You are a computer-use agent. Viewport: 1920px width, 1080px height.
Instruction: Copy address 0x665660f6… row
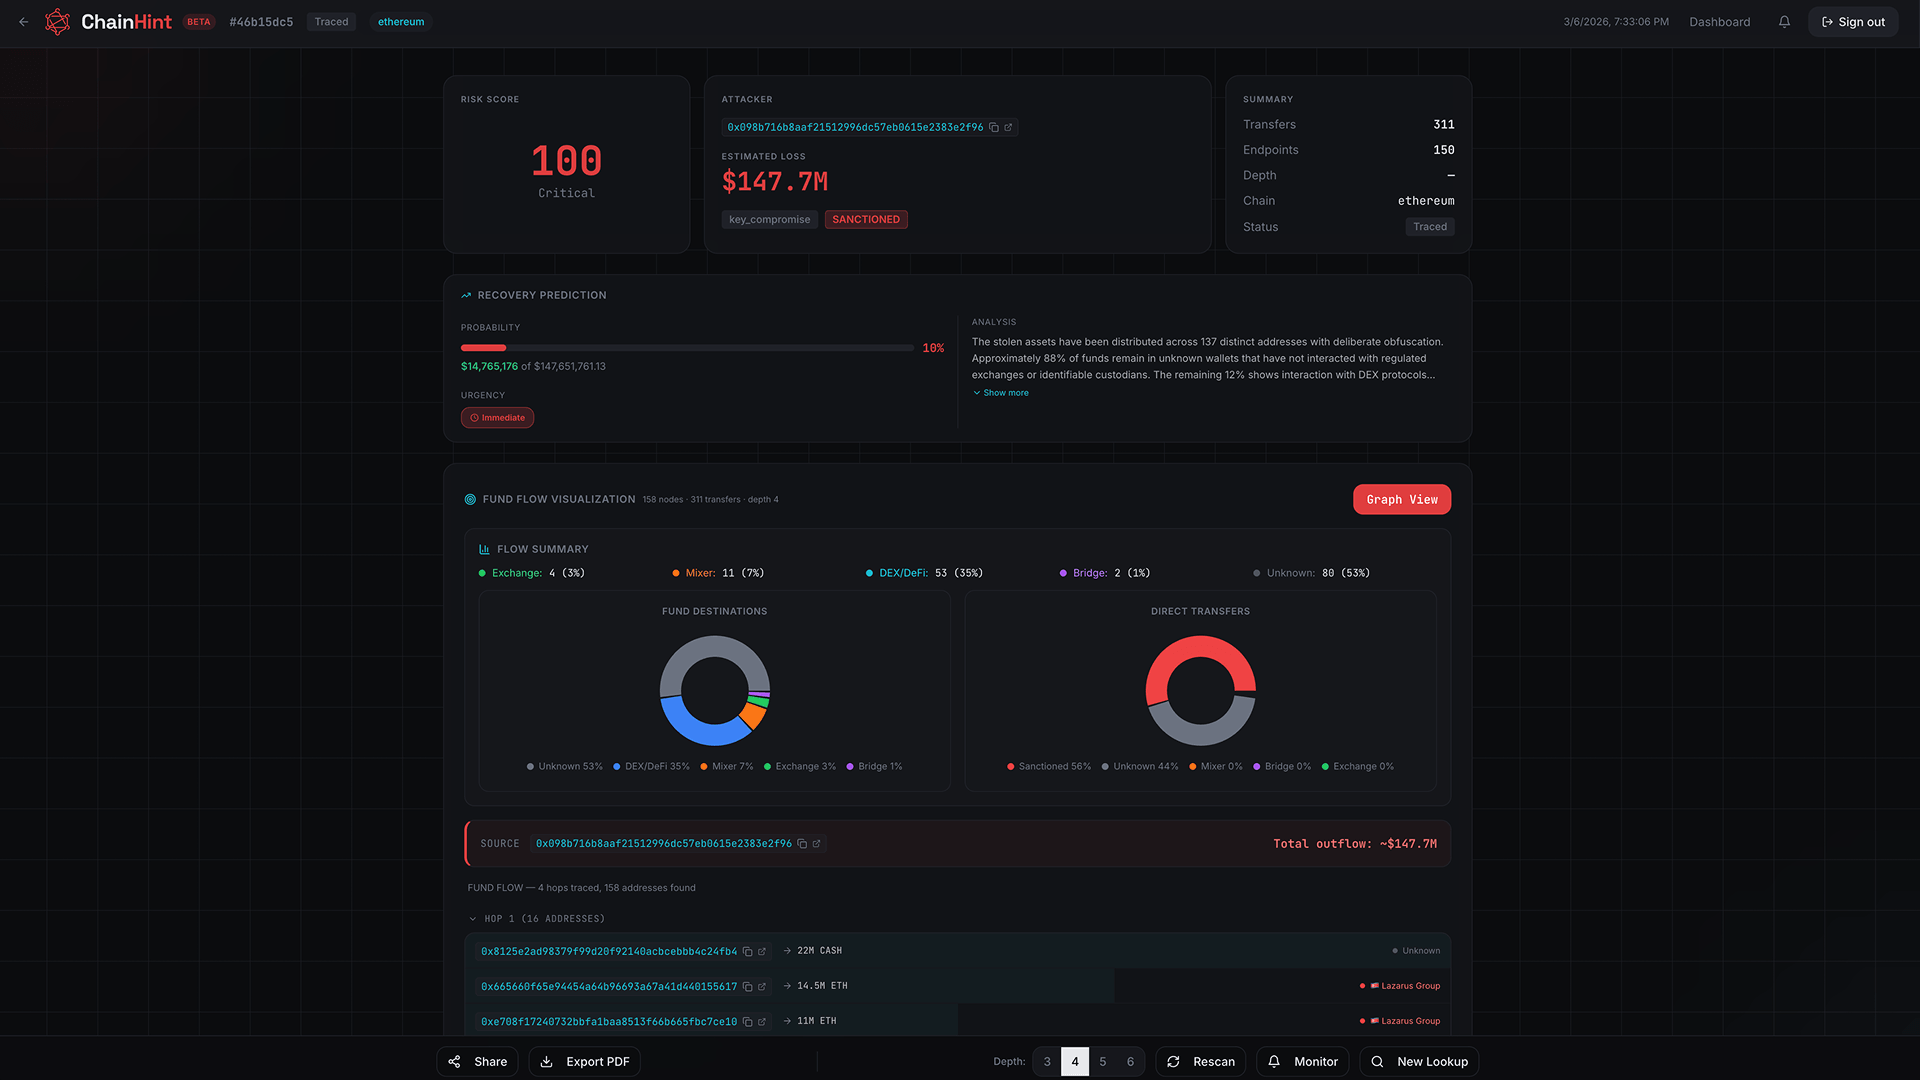(747, 987)
